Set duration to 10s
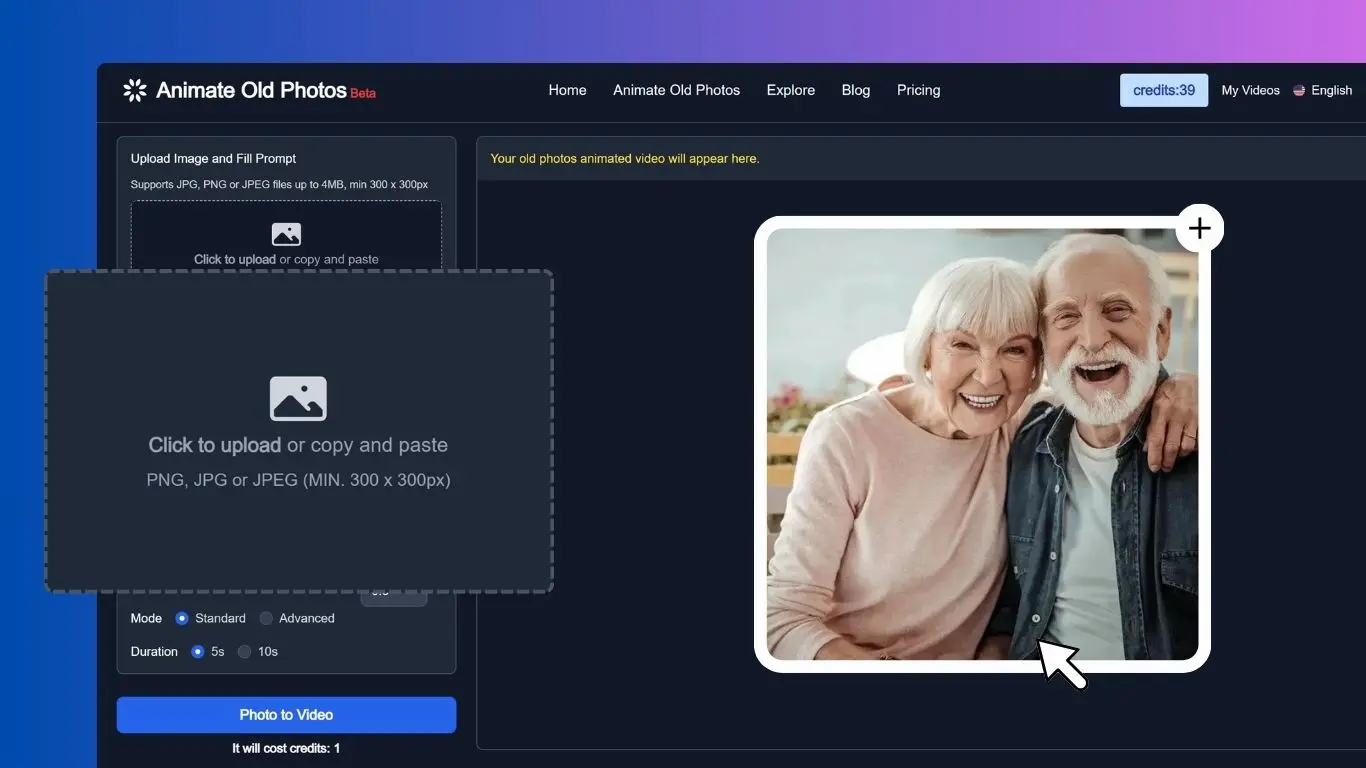The image size is (1366, 768). pos(244,651)
